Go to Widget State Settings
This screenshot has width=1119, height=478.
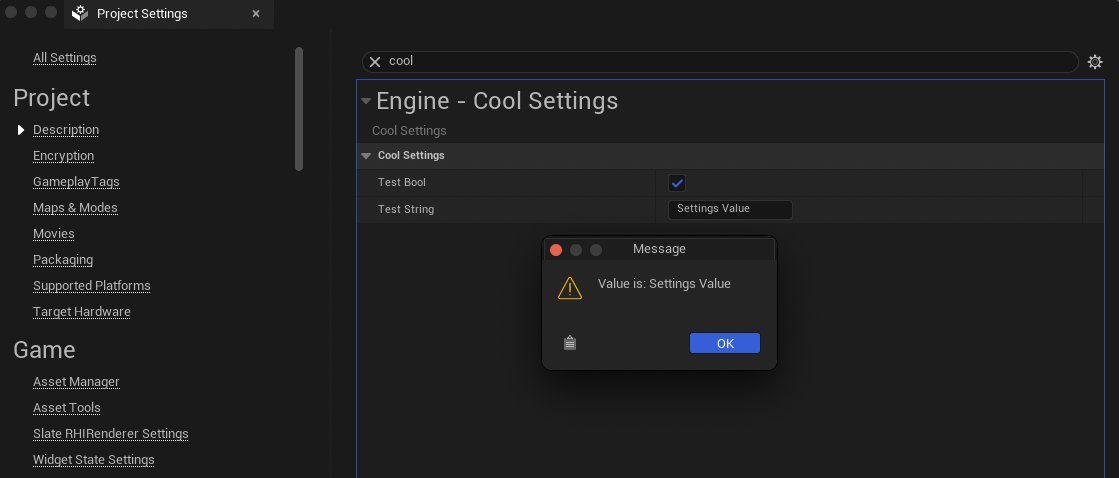point(93,460)
